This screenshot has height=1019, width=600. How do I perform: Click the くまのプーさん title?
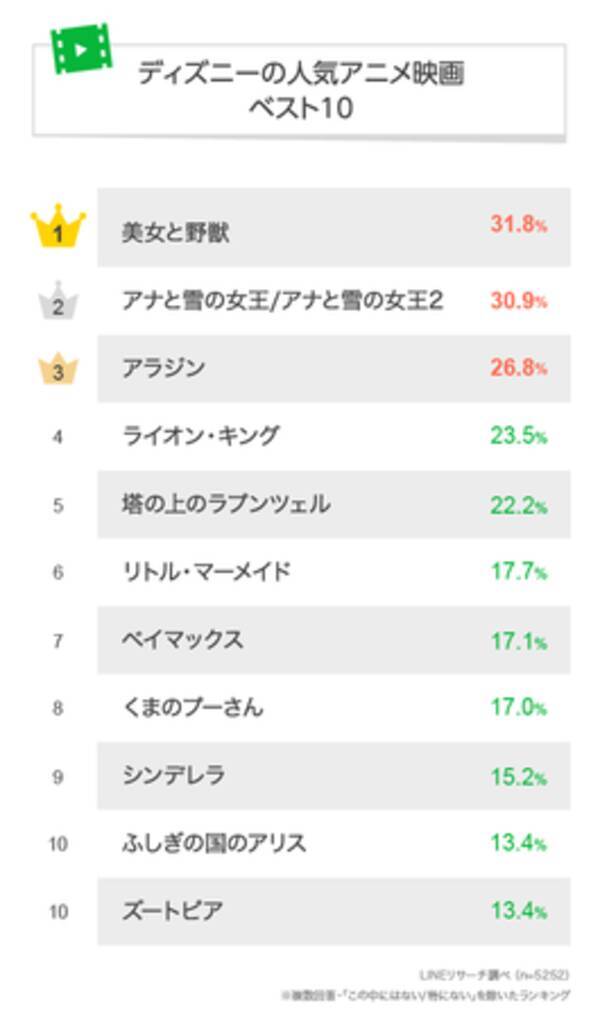tap(192, 708)
